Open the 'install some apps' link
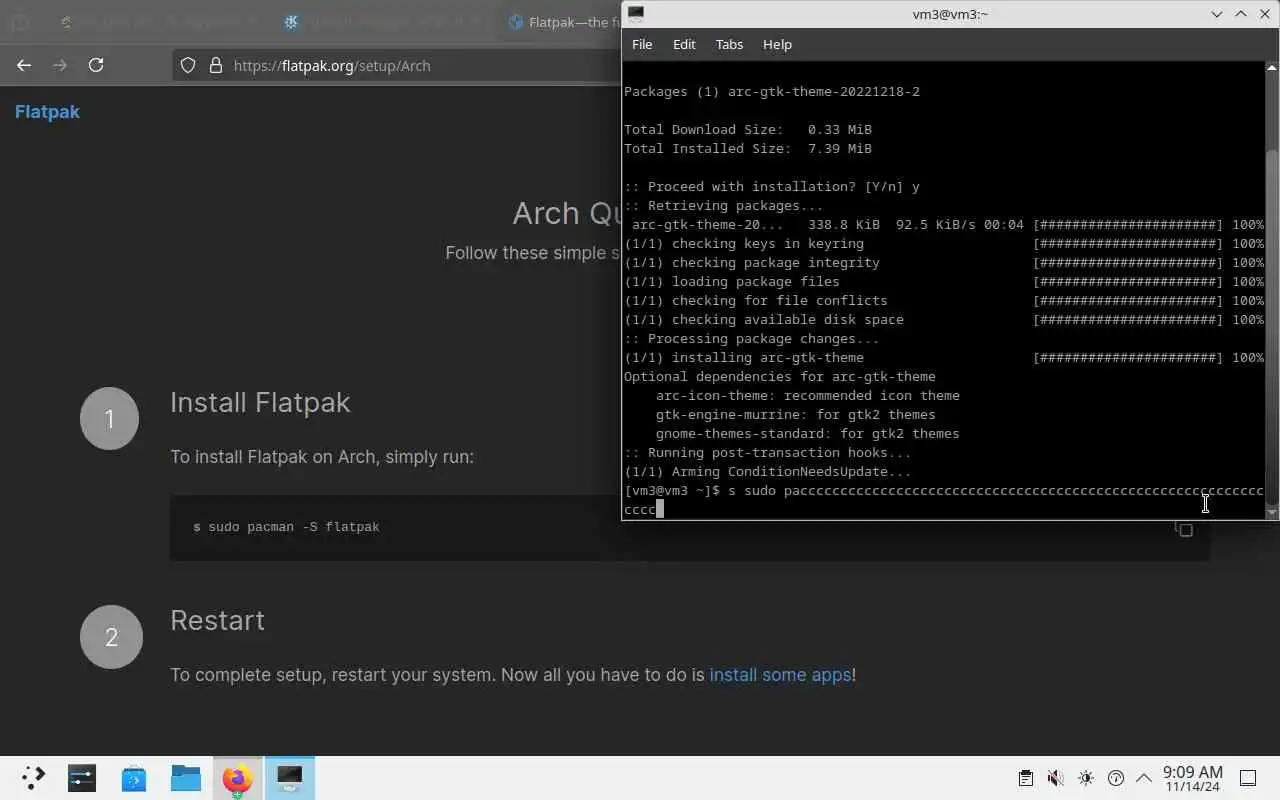Screen dimensions: 1280x800 pyautogui.click(x=780, y=675)
